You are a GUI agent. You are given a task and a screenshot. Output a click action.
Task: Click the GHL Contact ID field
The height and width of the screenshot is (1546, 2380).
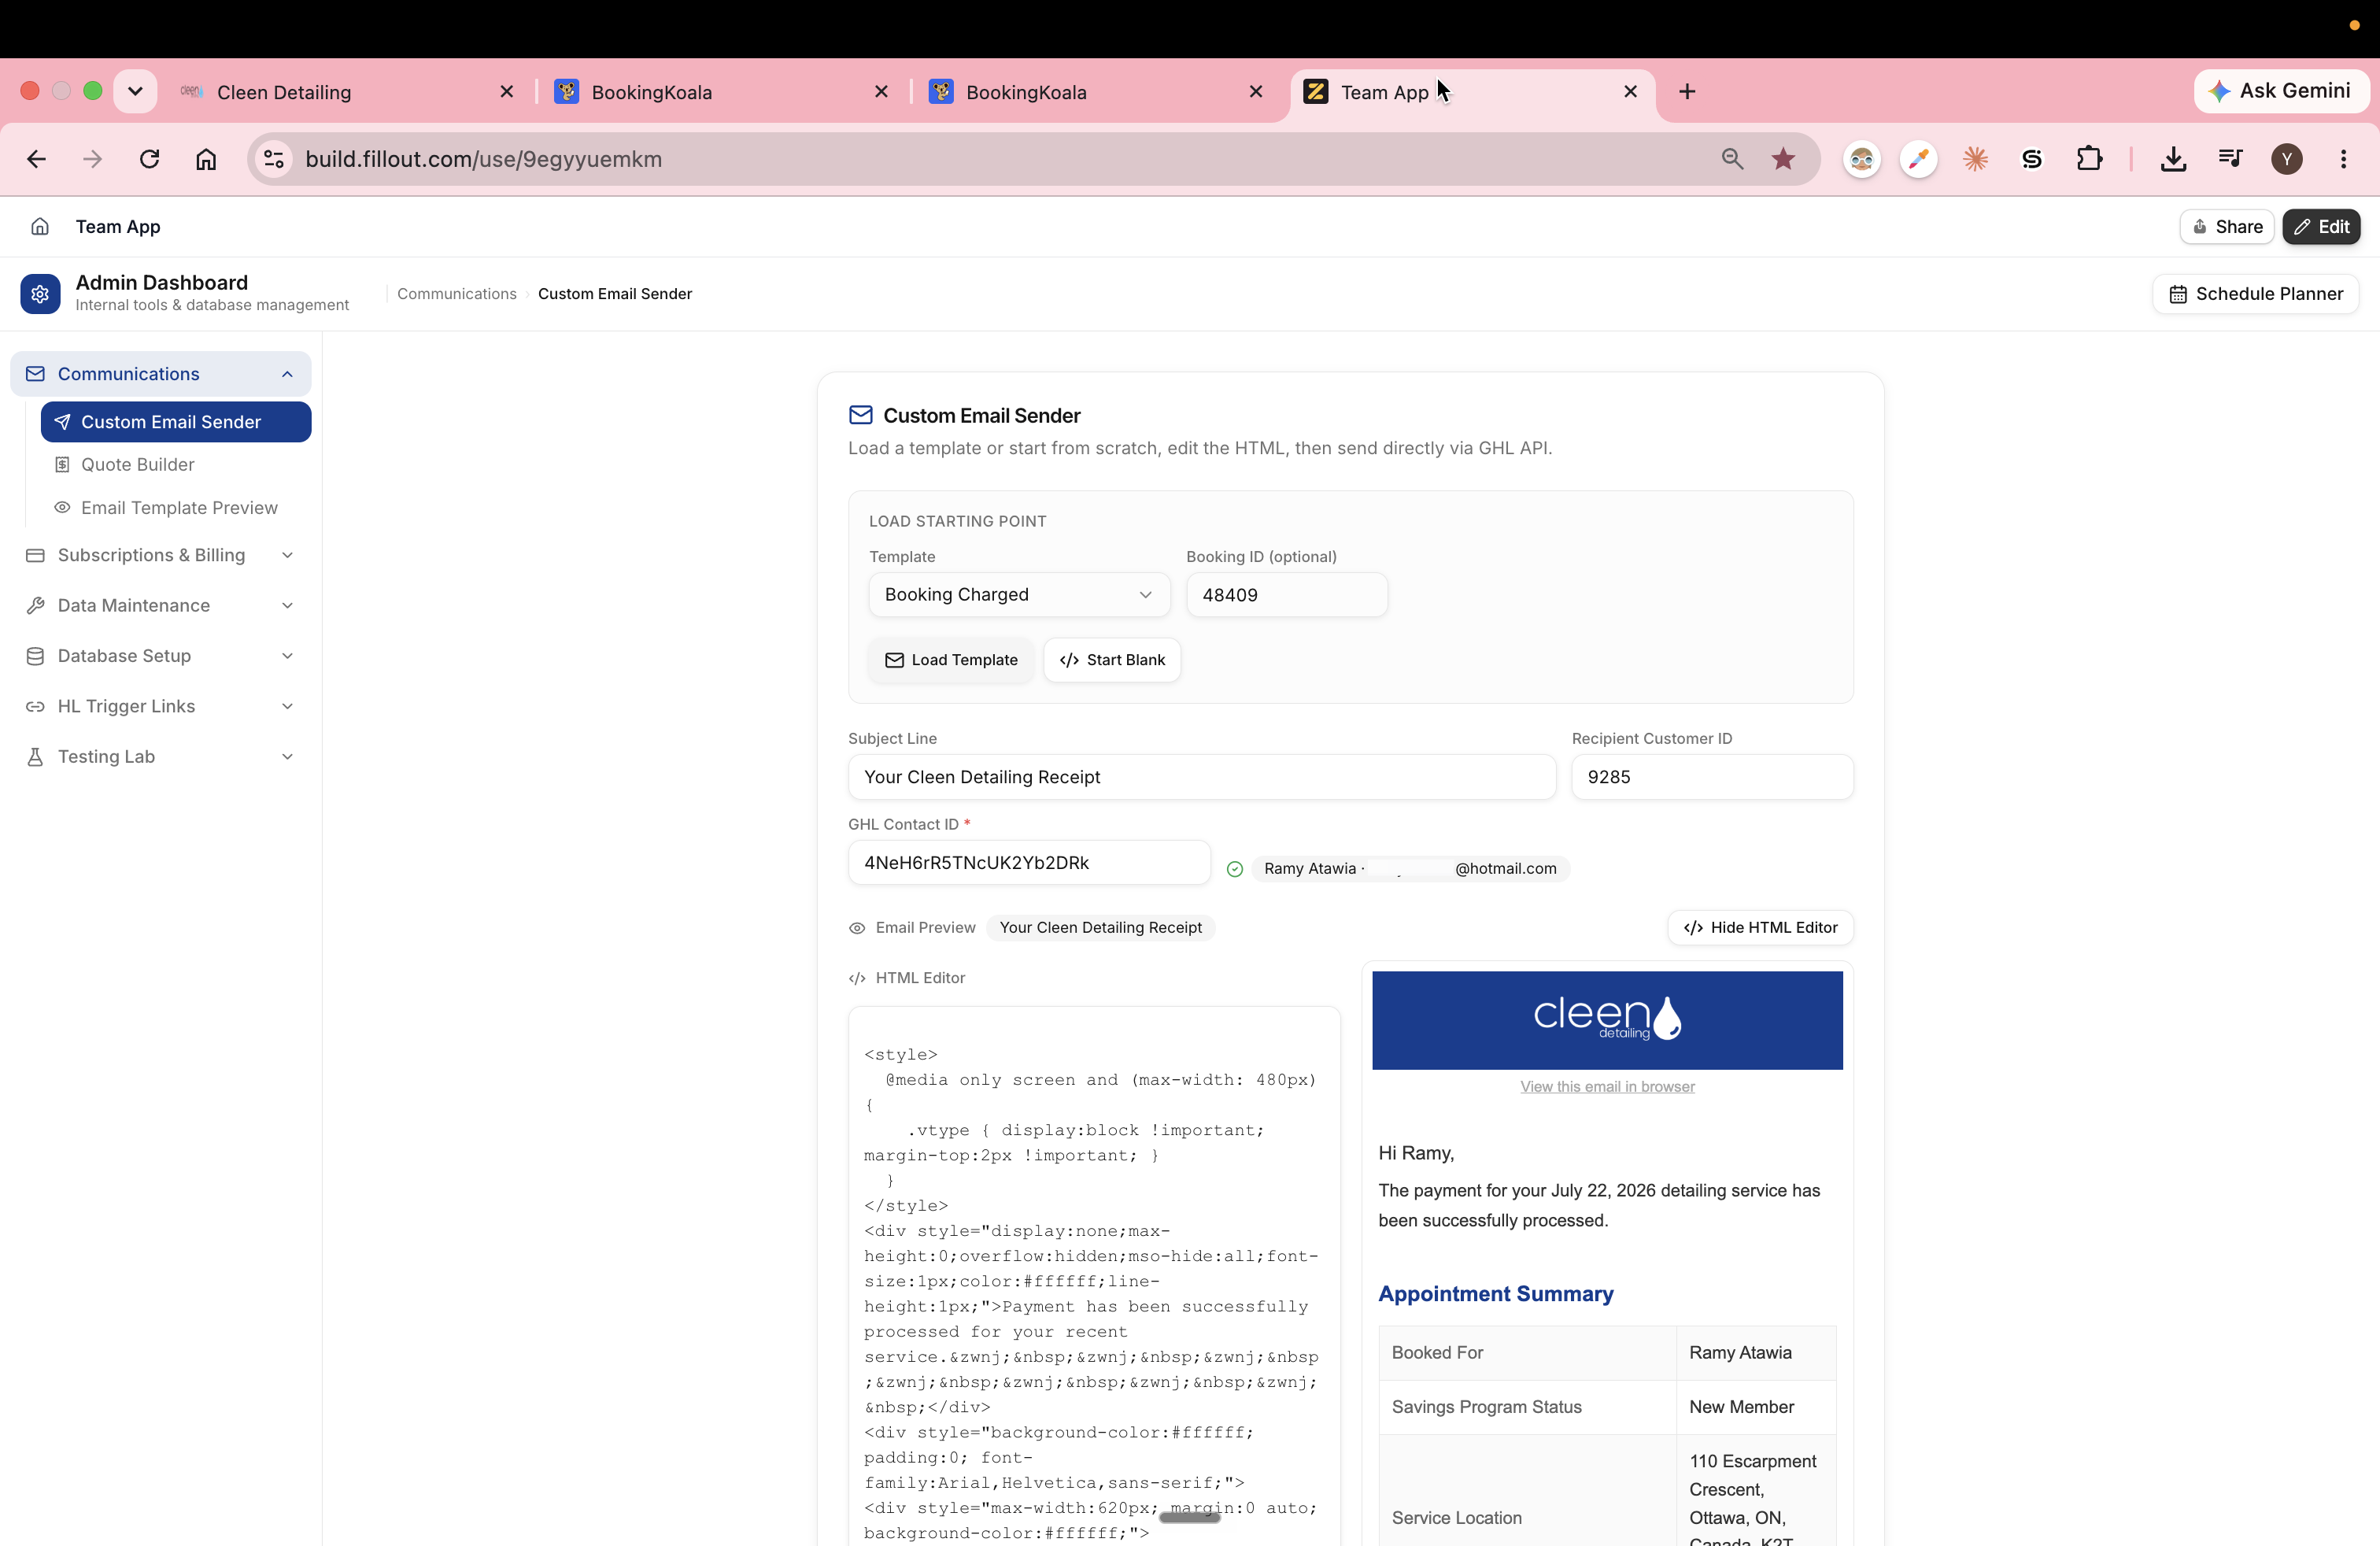pyautogui.click(x=1029, y=863)
